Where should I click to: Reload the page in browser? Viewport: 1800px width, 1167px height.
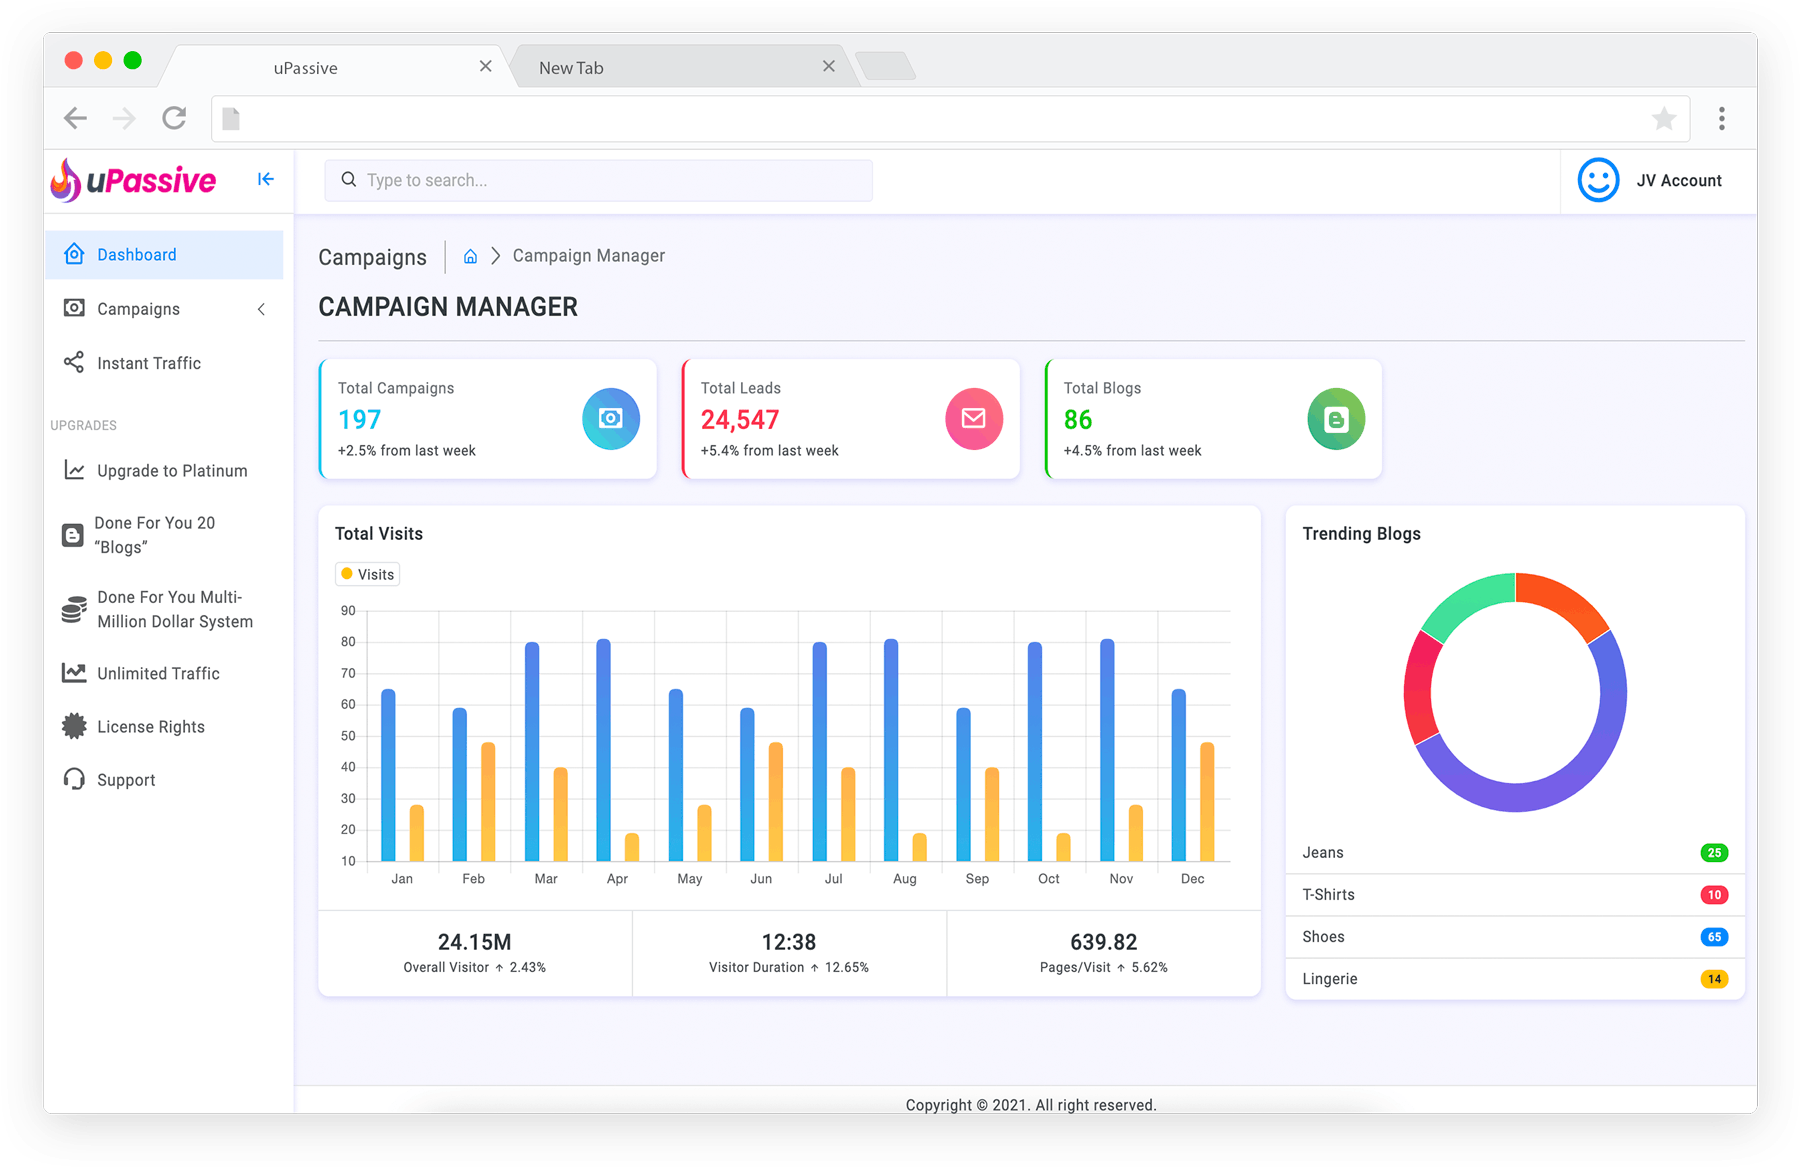174,119
